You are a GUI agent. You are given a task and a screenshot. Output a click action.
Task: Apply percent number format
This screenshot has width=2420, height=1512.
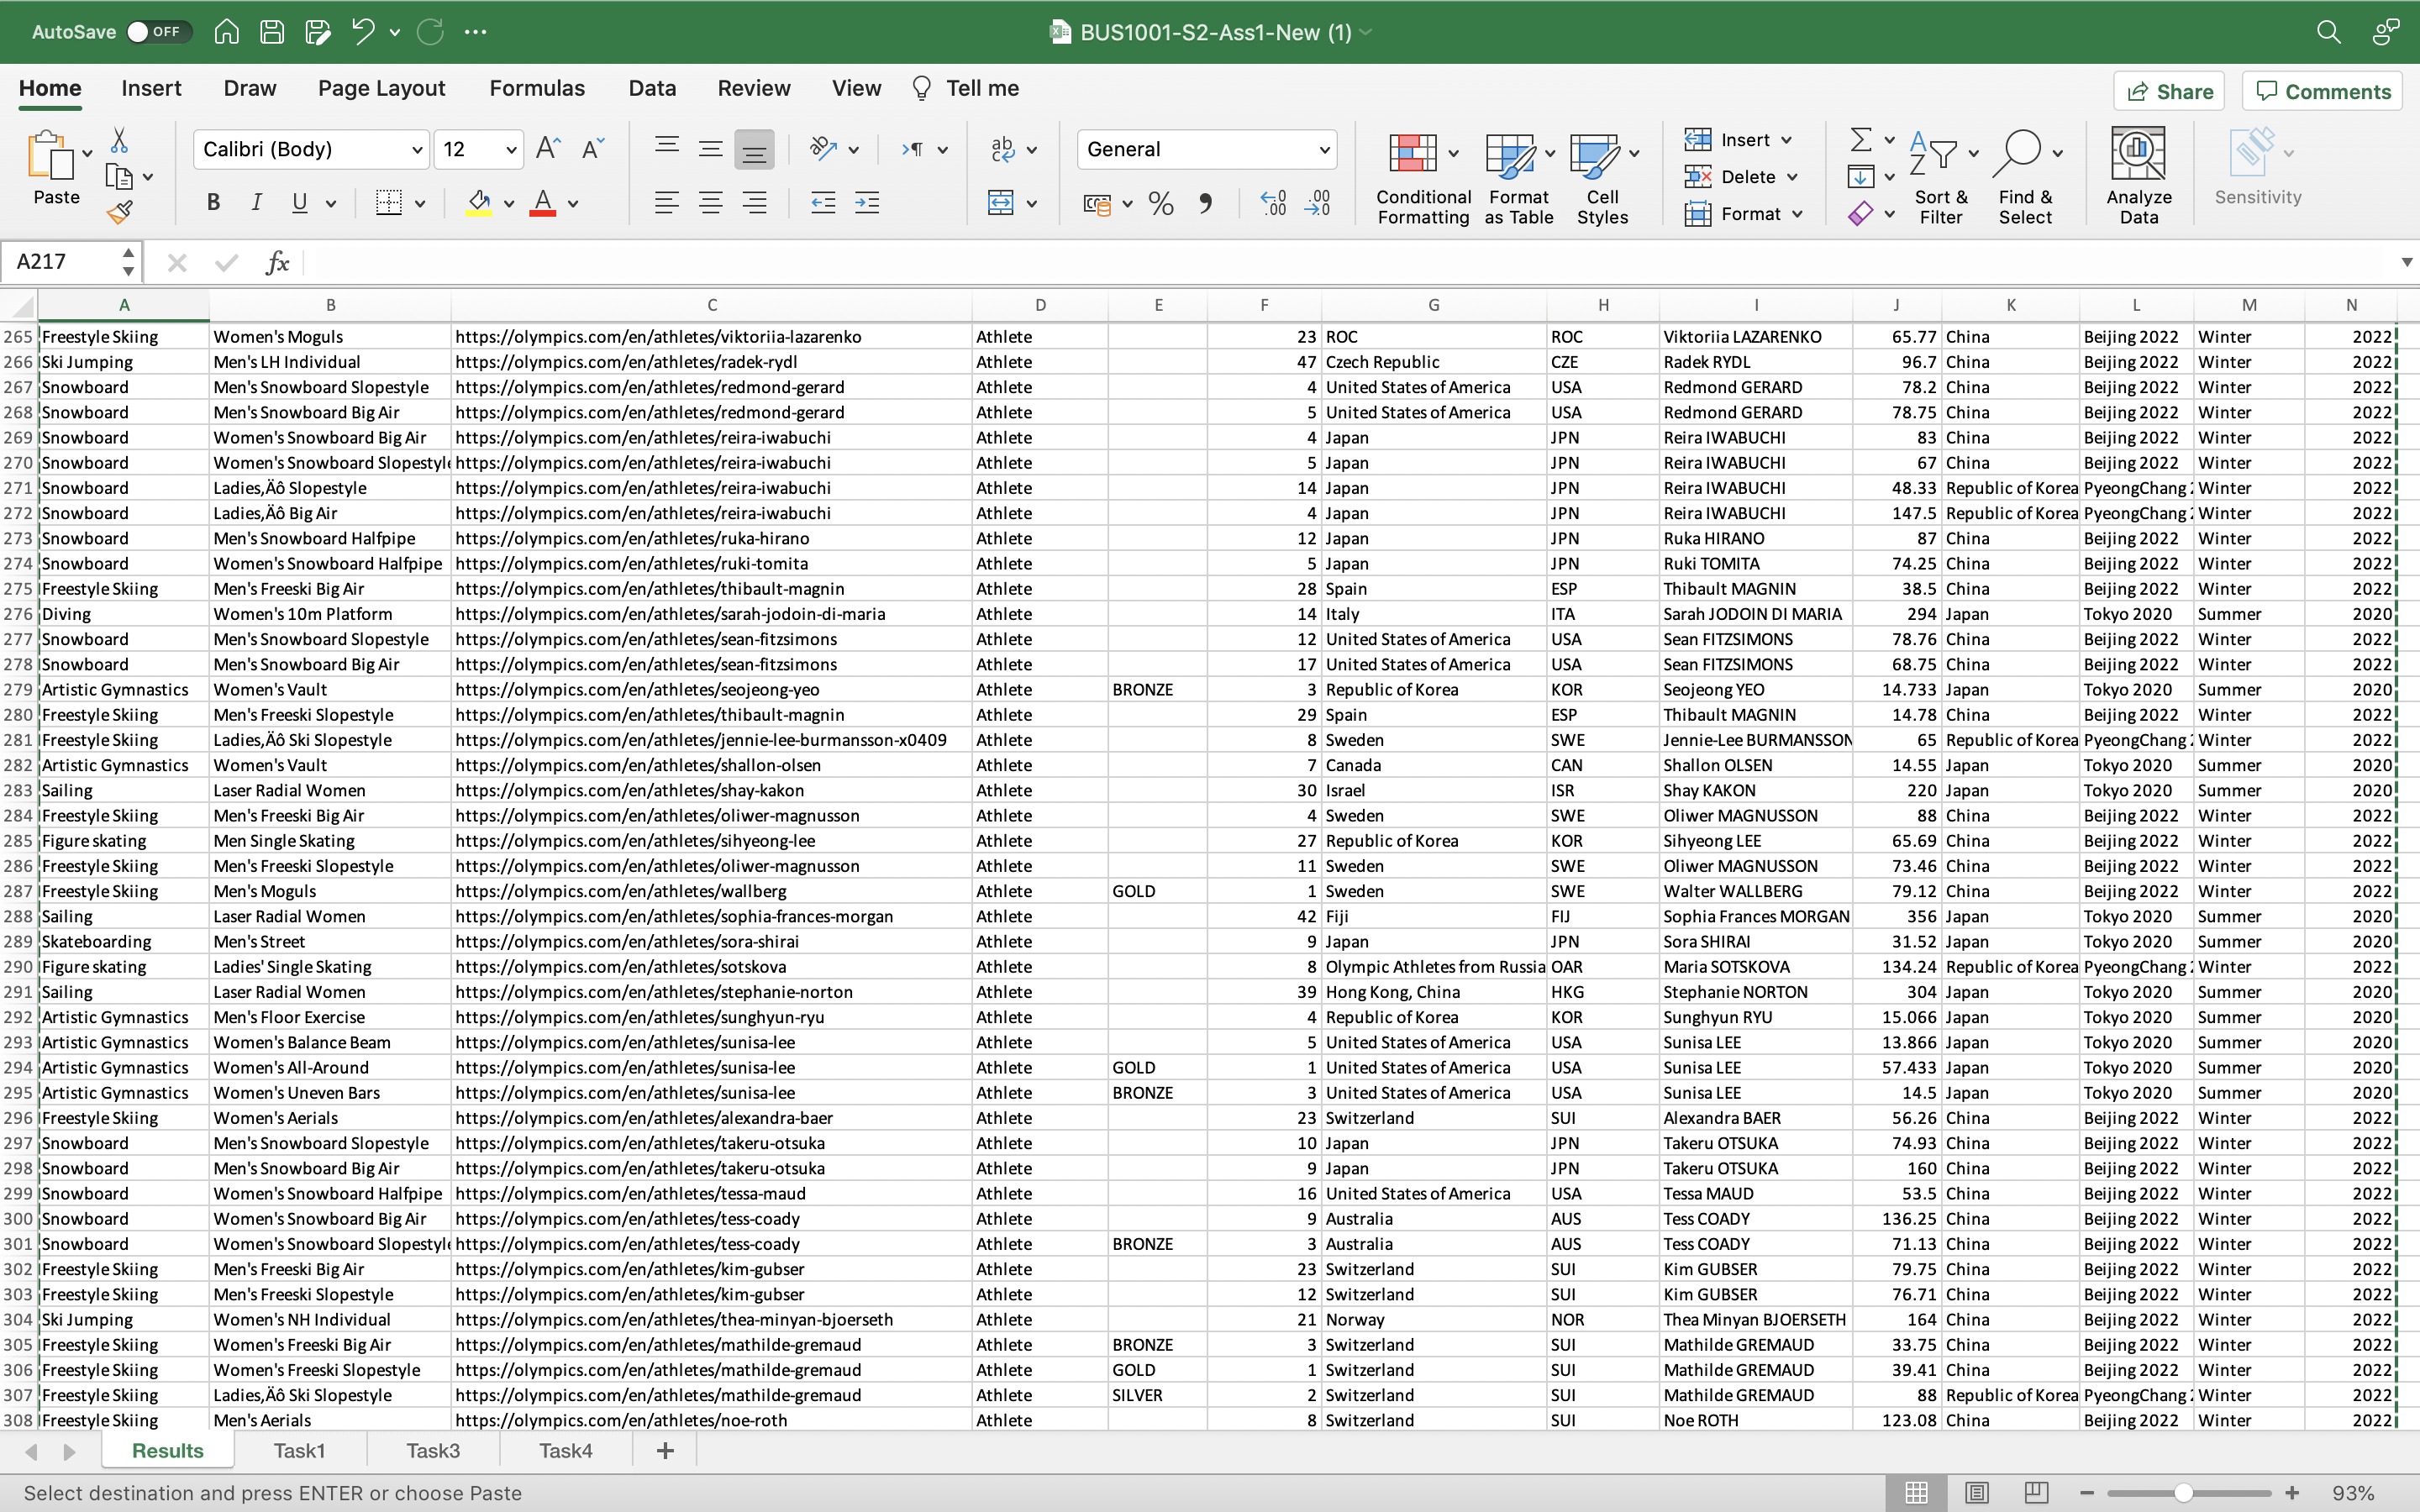1159,203
